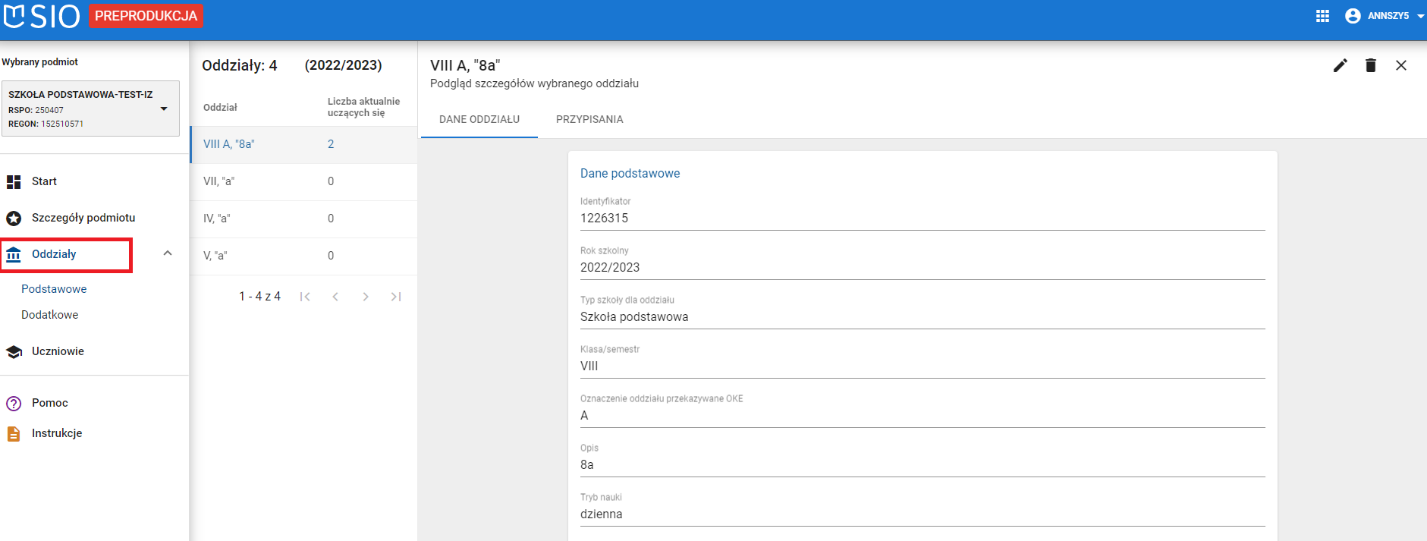Image resolution: width=1427 pixels, height=541 pixels.
Task: Close the class details panel
Action: pyautogui.click(x=1401, y=65)
